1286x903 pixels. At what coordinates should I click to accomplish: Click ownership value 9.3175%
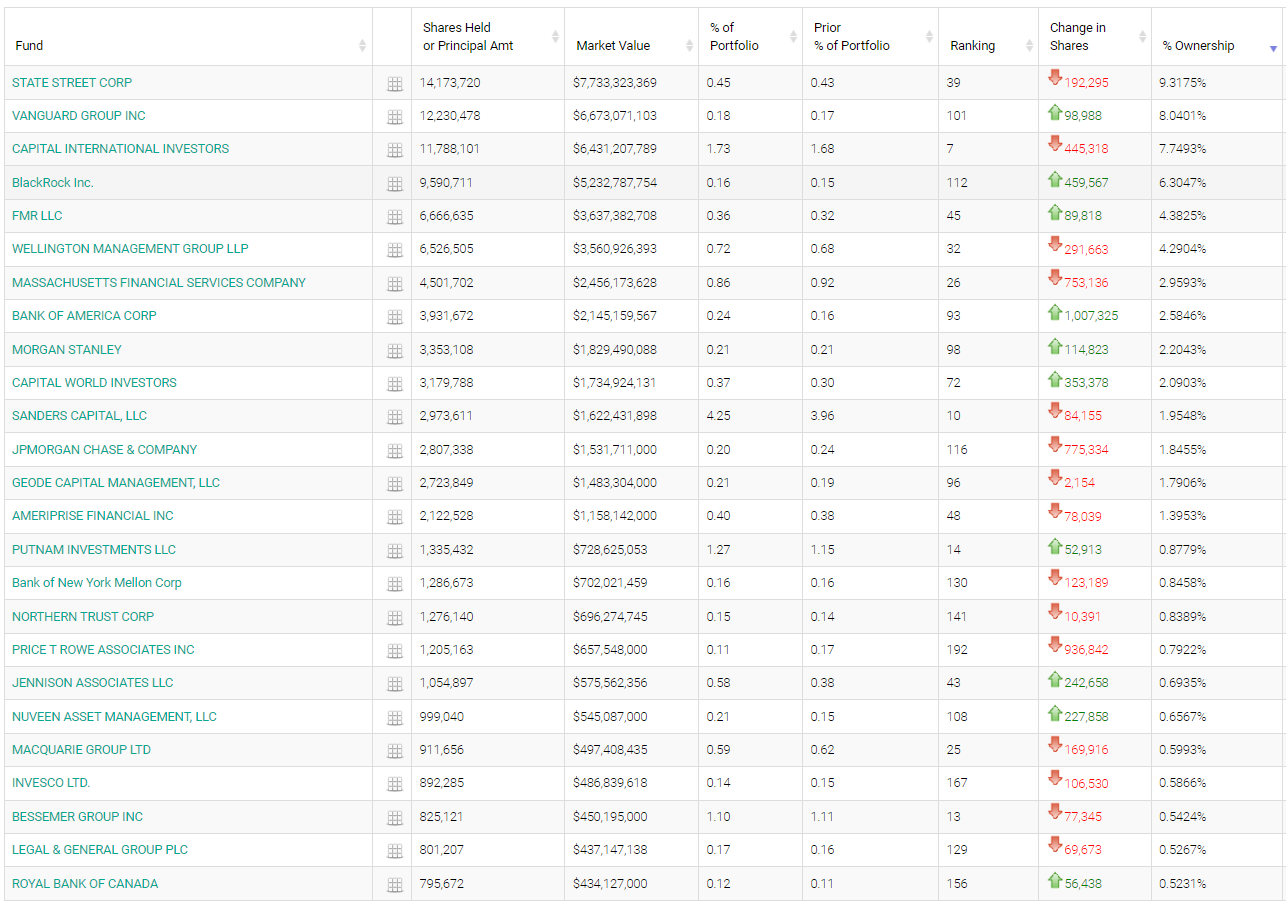pos(1182,82)
